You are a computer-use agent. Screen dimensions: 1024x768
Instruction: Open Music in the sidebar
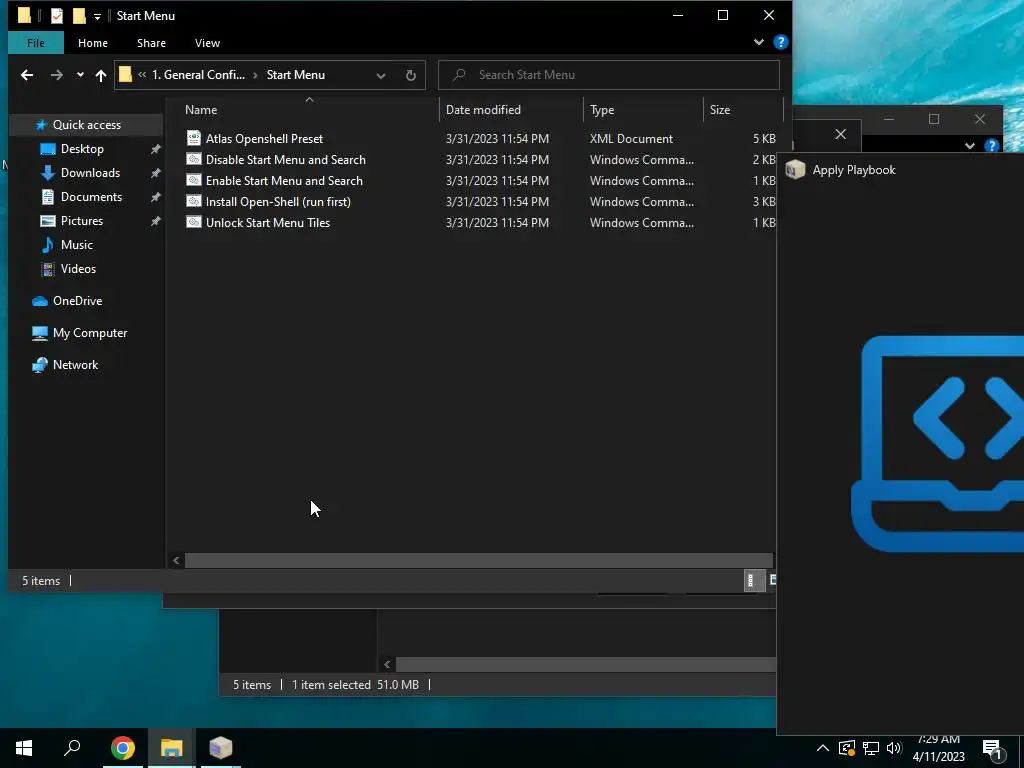76,245
